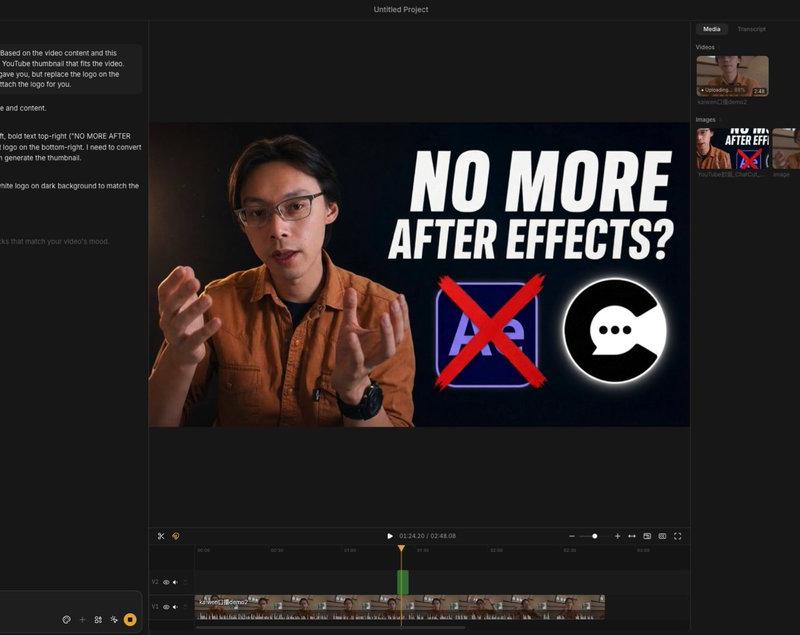Click the orange playhead marker on timeline ruler

402,548
